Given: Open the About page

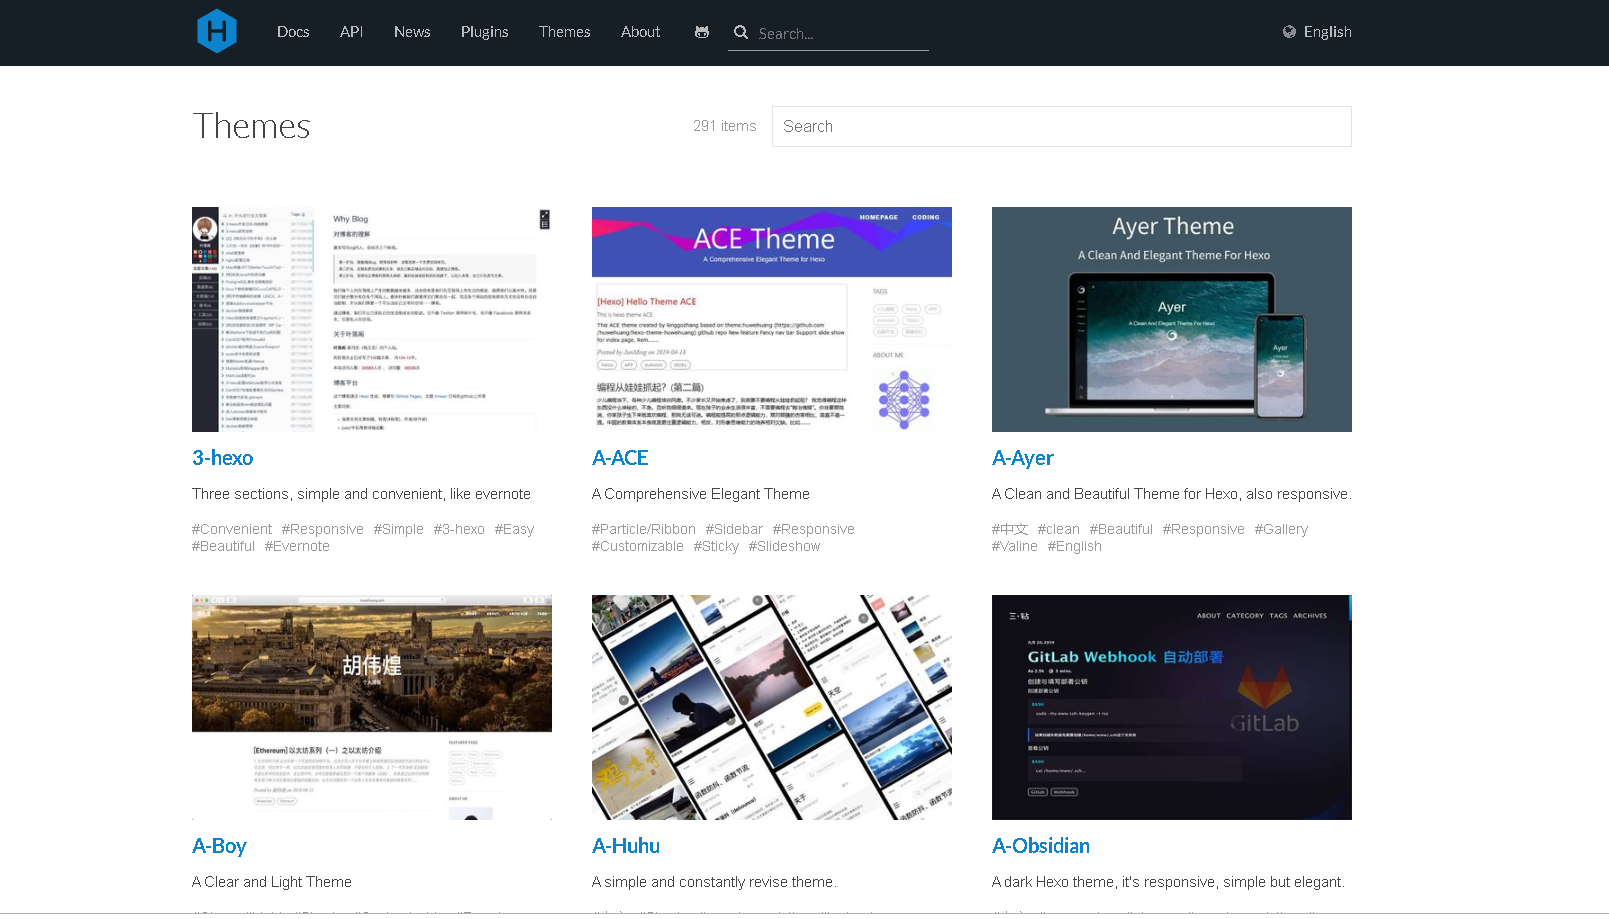Looking at the screenshot, I should tap(641, 32).
